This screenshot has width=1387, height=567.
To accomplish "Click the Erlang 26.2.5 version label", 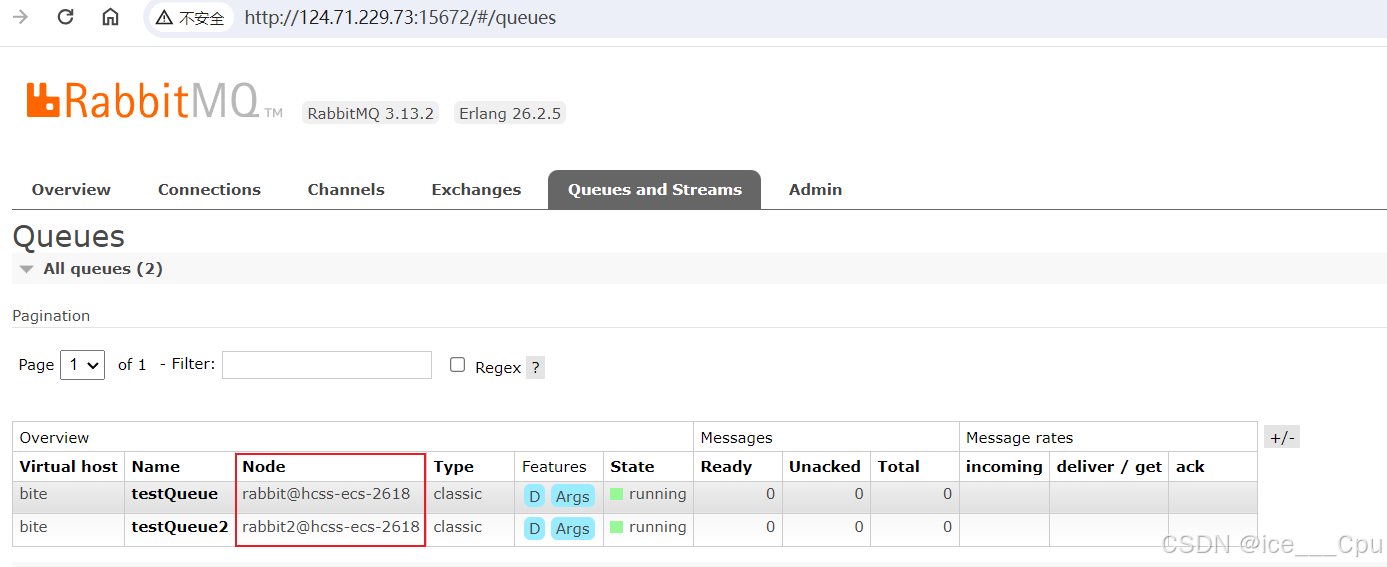I will pyautogui.click(x=510, y=113).
